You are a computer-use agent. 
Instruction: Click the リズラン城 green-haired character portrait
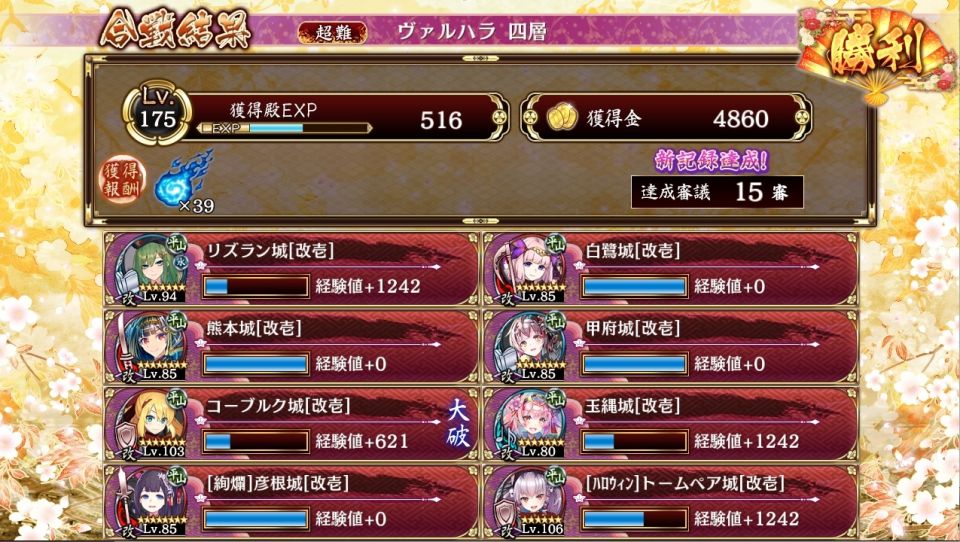coord(151,268)
